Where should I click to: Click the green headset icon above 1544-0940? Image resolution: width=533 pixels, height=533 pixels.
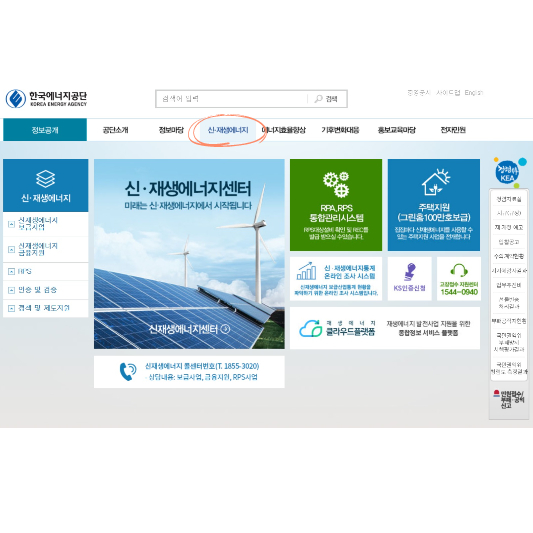459,271
